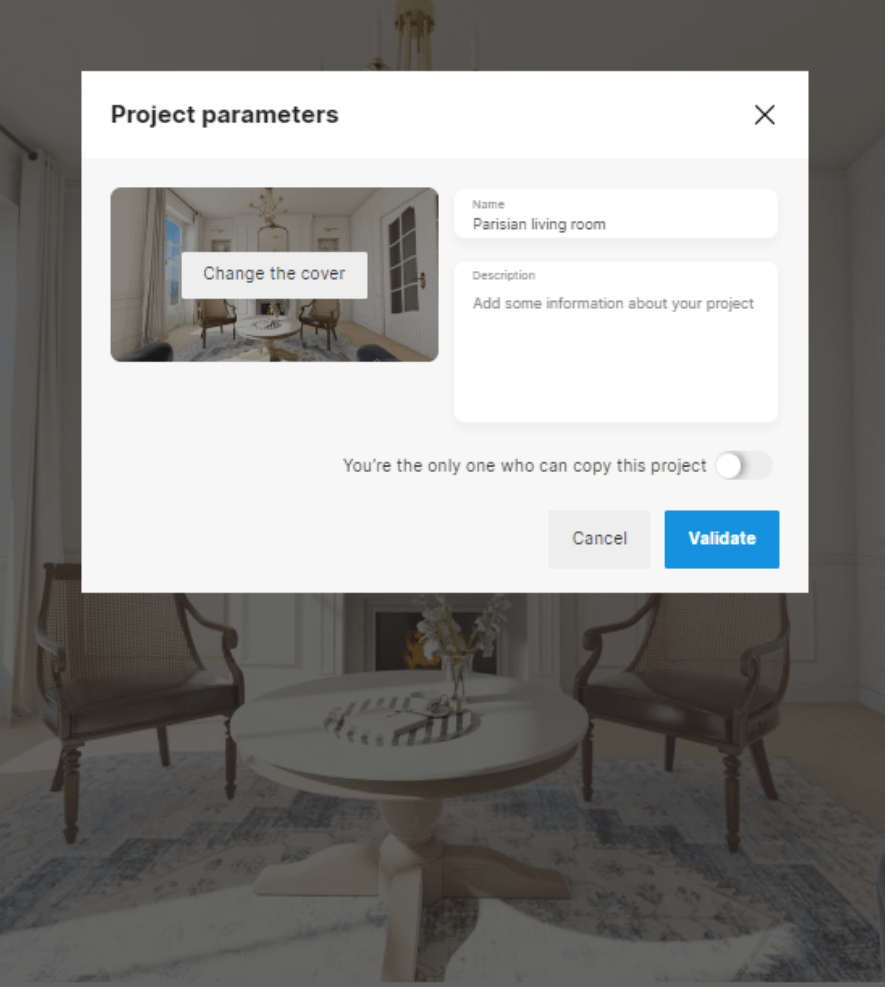Image resolution: width=885 pixels, height=987 pixels.
Task: Focus the Name field containing Parisian living room
Action: point(616,214)
